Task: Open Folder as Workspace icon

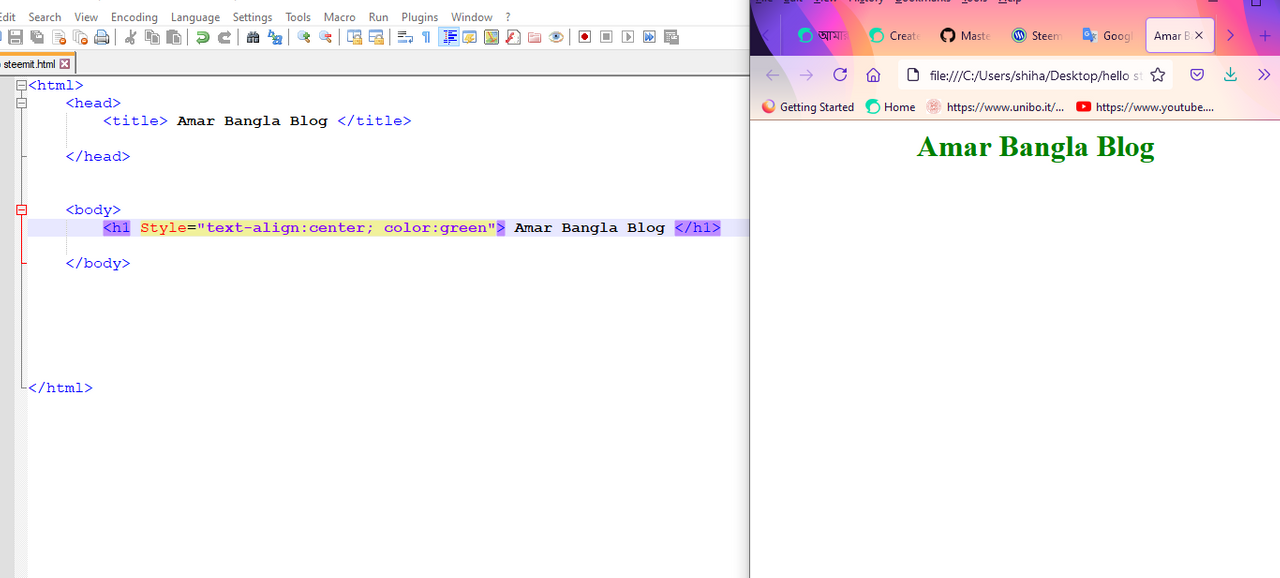Action: 534,37
